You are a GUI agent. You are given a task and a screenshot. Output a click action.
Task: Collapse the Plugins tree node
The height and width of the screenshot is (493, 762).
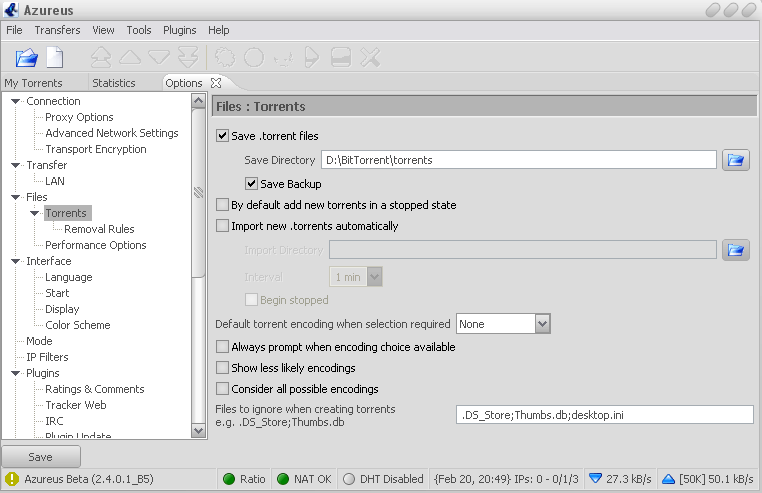click(x=16, y=373)
